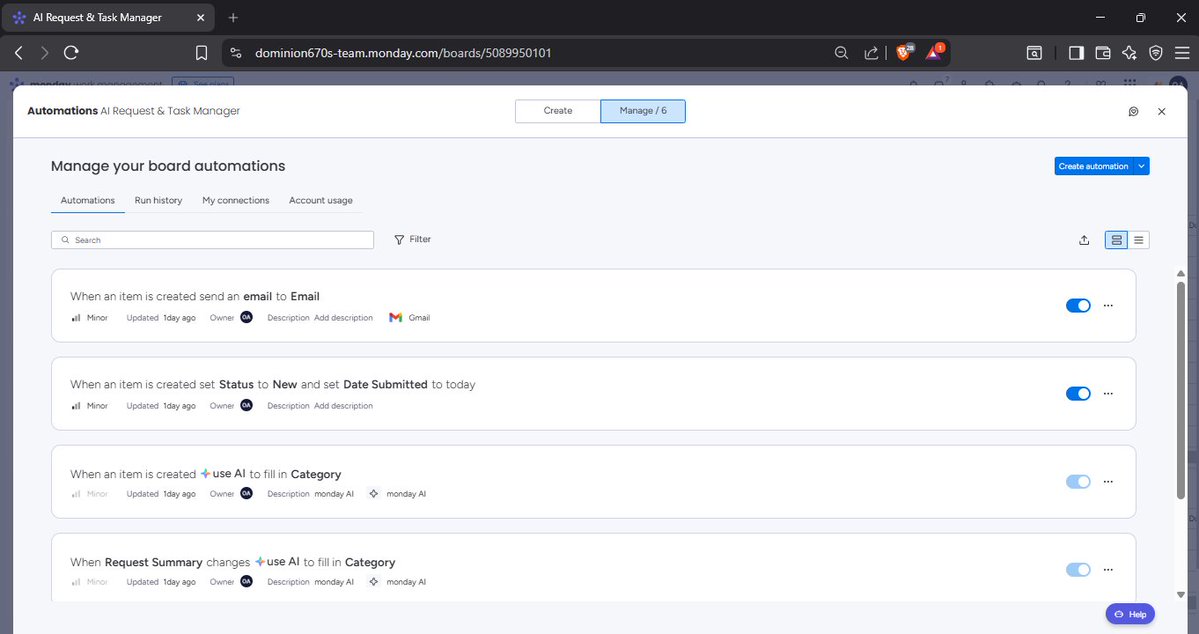Open Brave Shields lion icon
Viewport: 1199px width, 634px height.
point(904,52)
